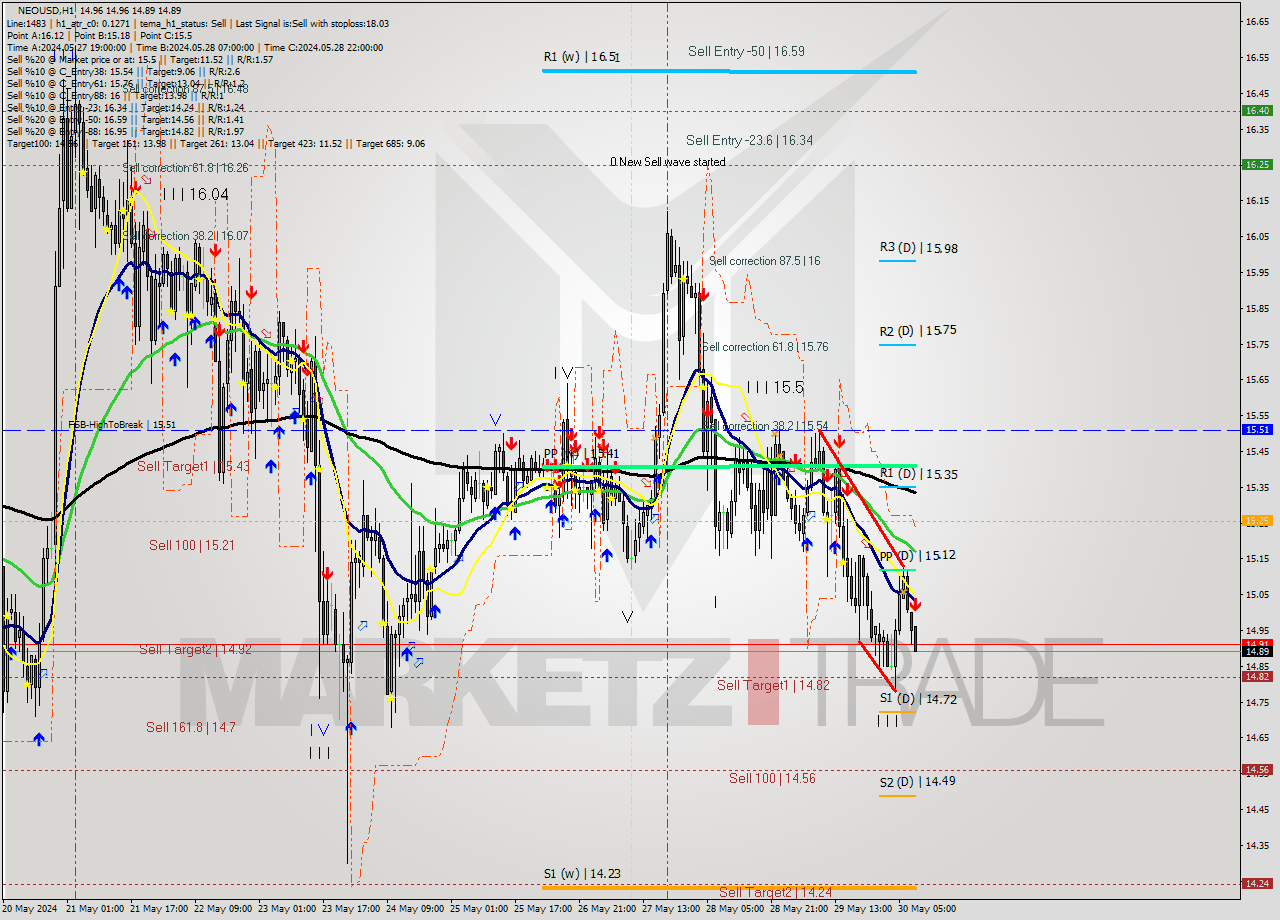This screenshot has width=1280, height=920.
Task: Click the 'S2 (D) | 14.49' support label
Action: (917, 781)
